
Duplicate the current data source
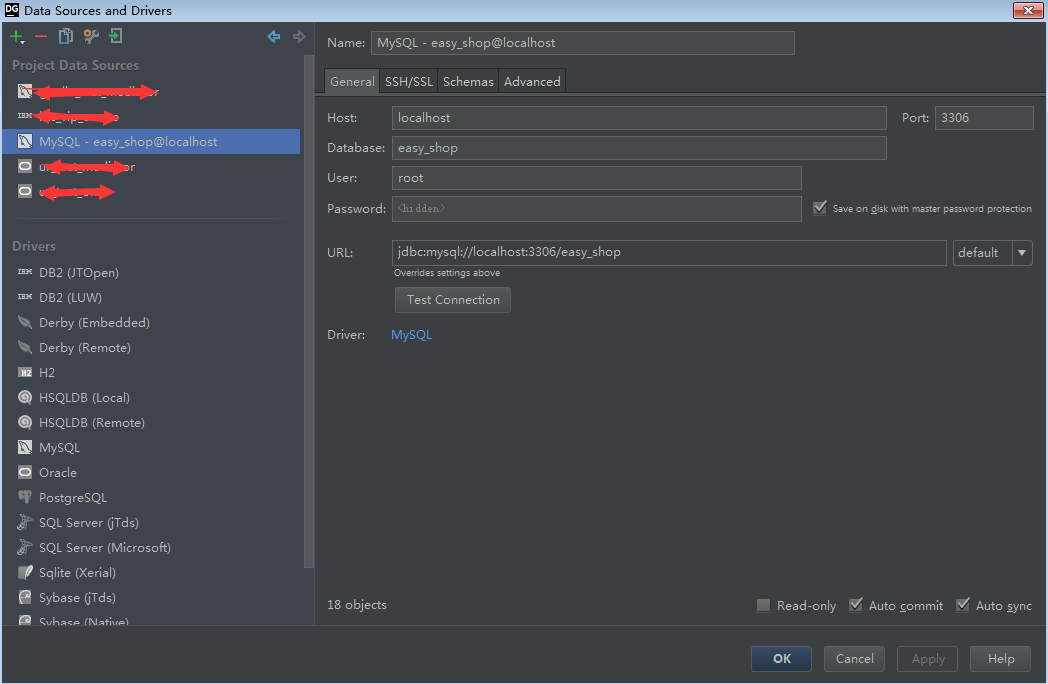point(65,35)
